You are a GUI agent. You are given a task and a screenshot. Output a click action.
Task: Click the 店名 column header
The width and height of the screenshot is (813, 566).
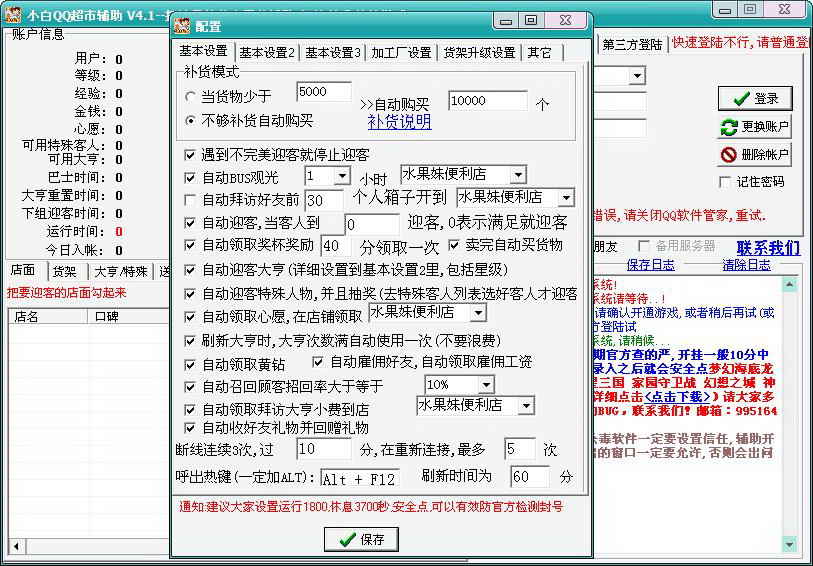click(x=49, y=316)
